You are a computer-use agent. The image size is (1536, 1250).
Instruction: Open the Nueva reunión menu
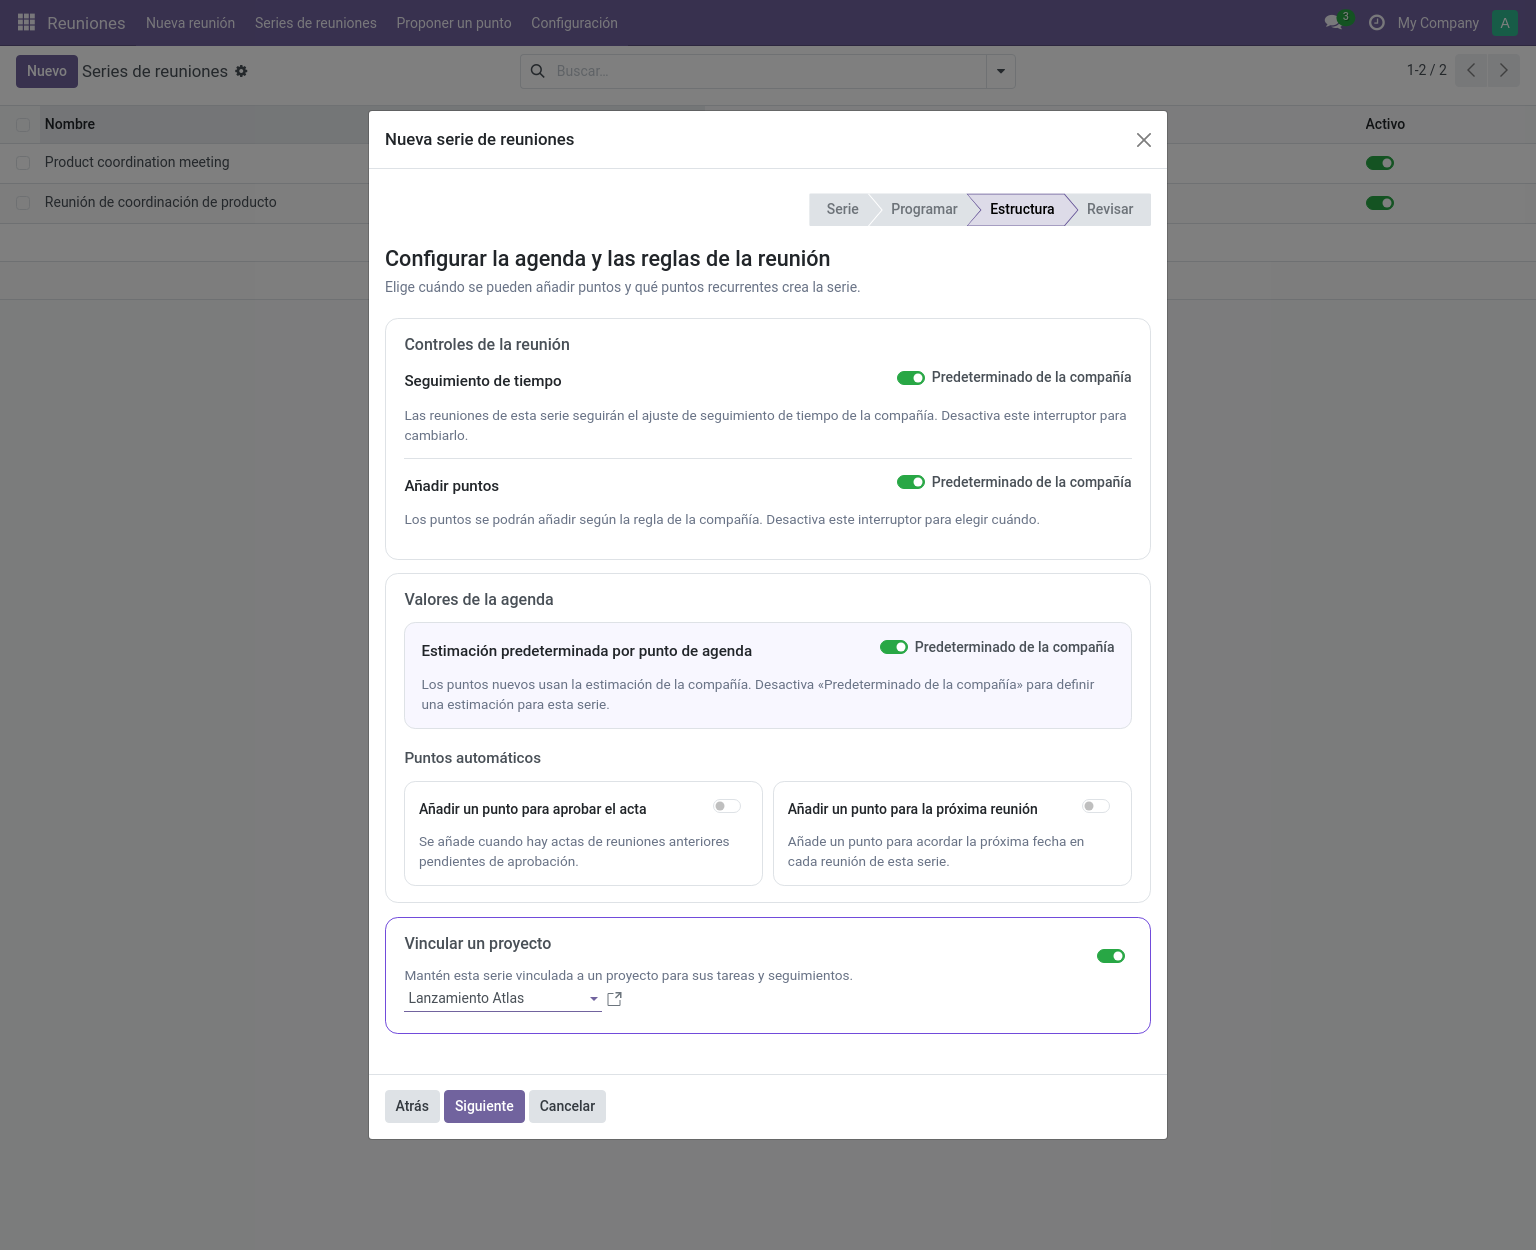point(191,23)
